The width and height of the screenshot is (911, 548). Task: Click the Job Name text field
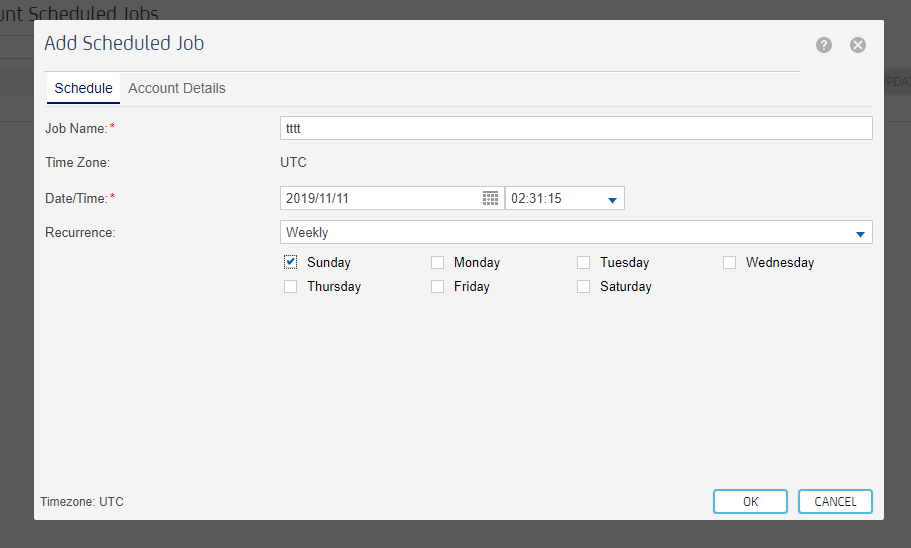click(x=576, y=128)
